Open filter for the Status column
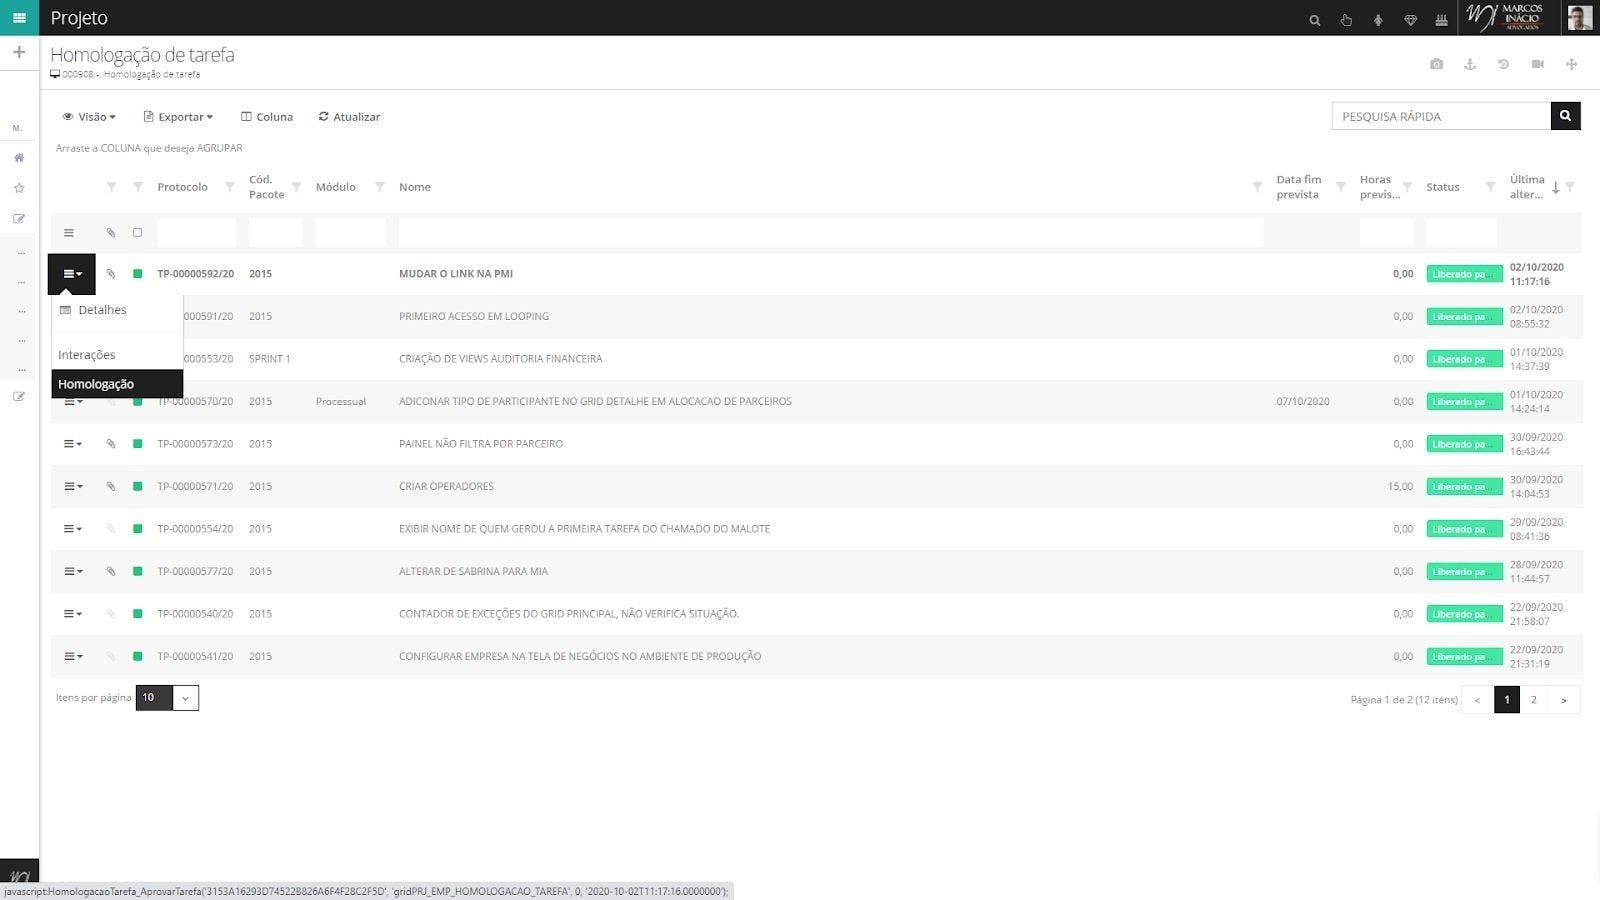This screenshot has width=1600, height=900. coord(1490,187)
